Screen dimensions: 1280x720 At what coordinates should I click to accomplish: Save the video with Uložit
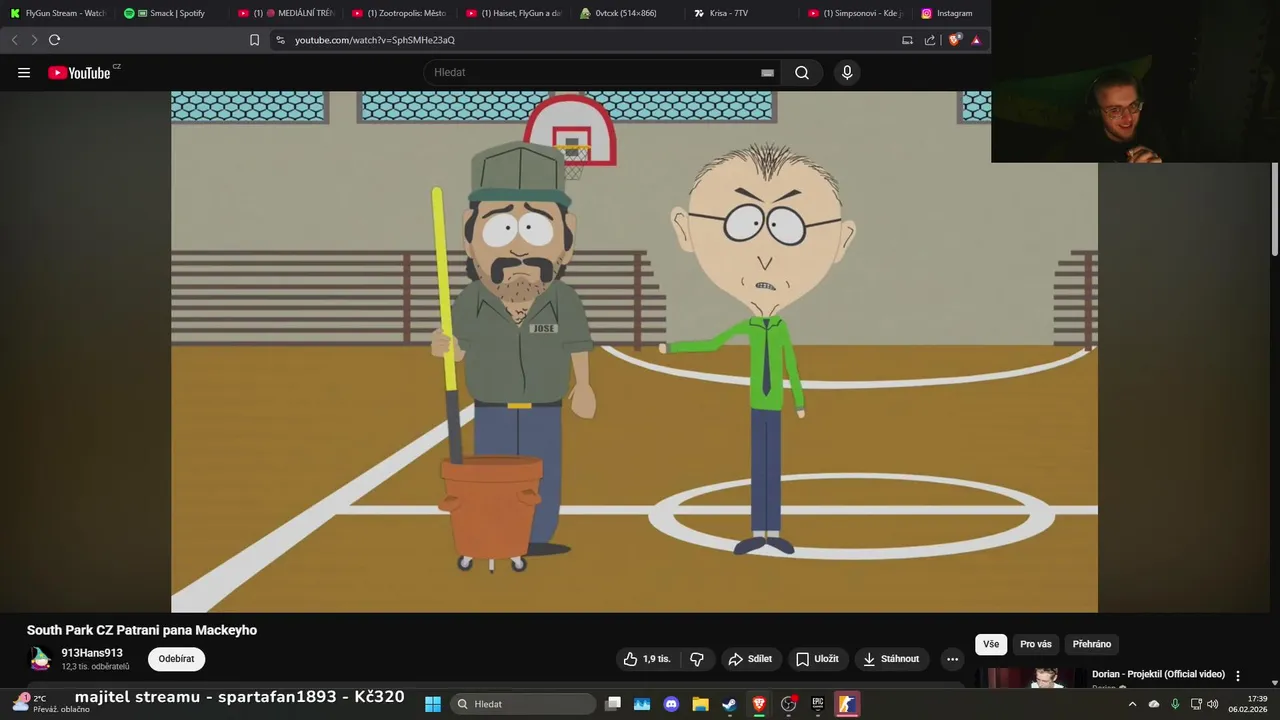point(817,659)
